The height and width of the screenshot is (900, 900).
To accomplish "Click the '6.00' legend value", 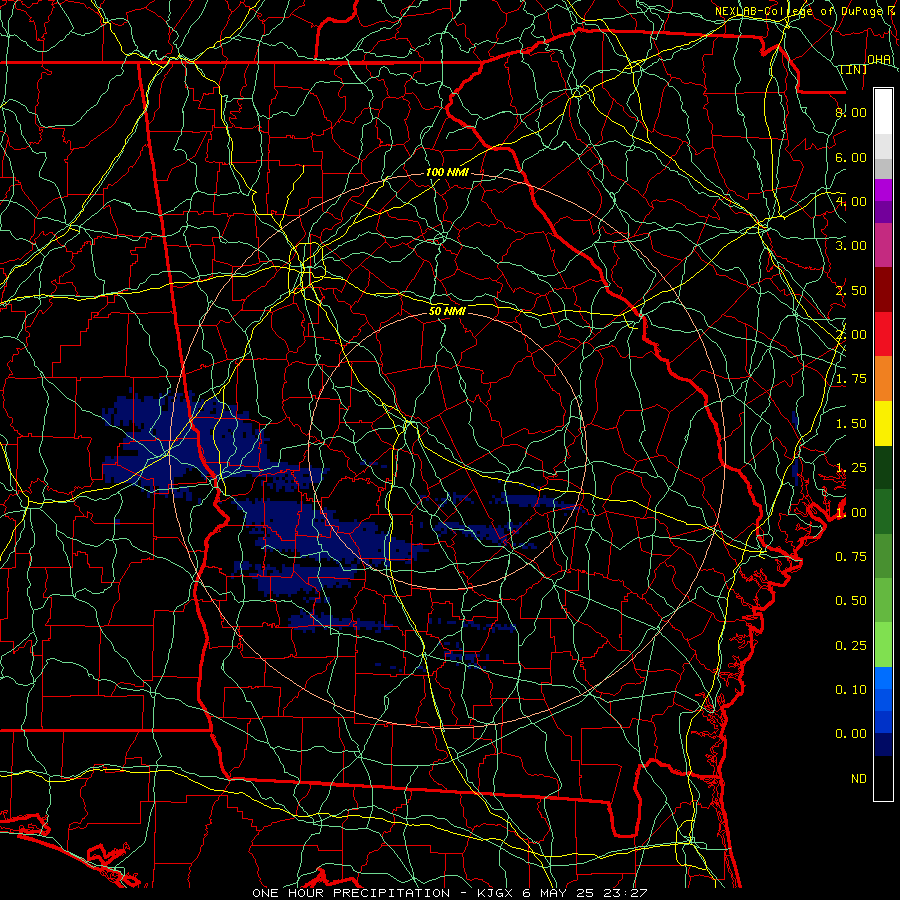I will [851, 157].
